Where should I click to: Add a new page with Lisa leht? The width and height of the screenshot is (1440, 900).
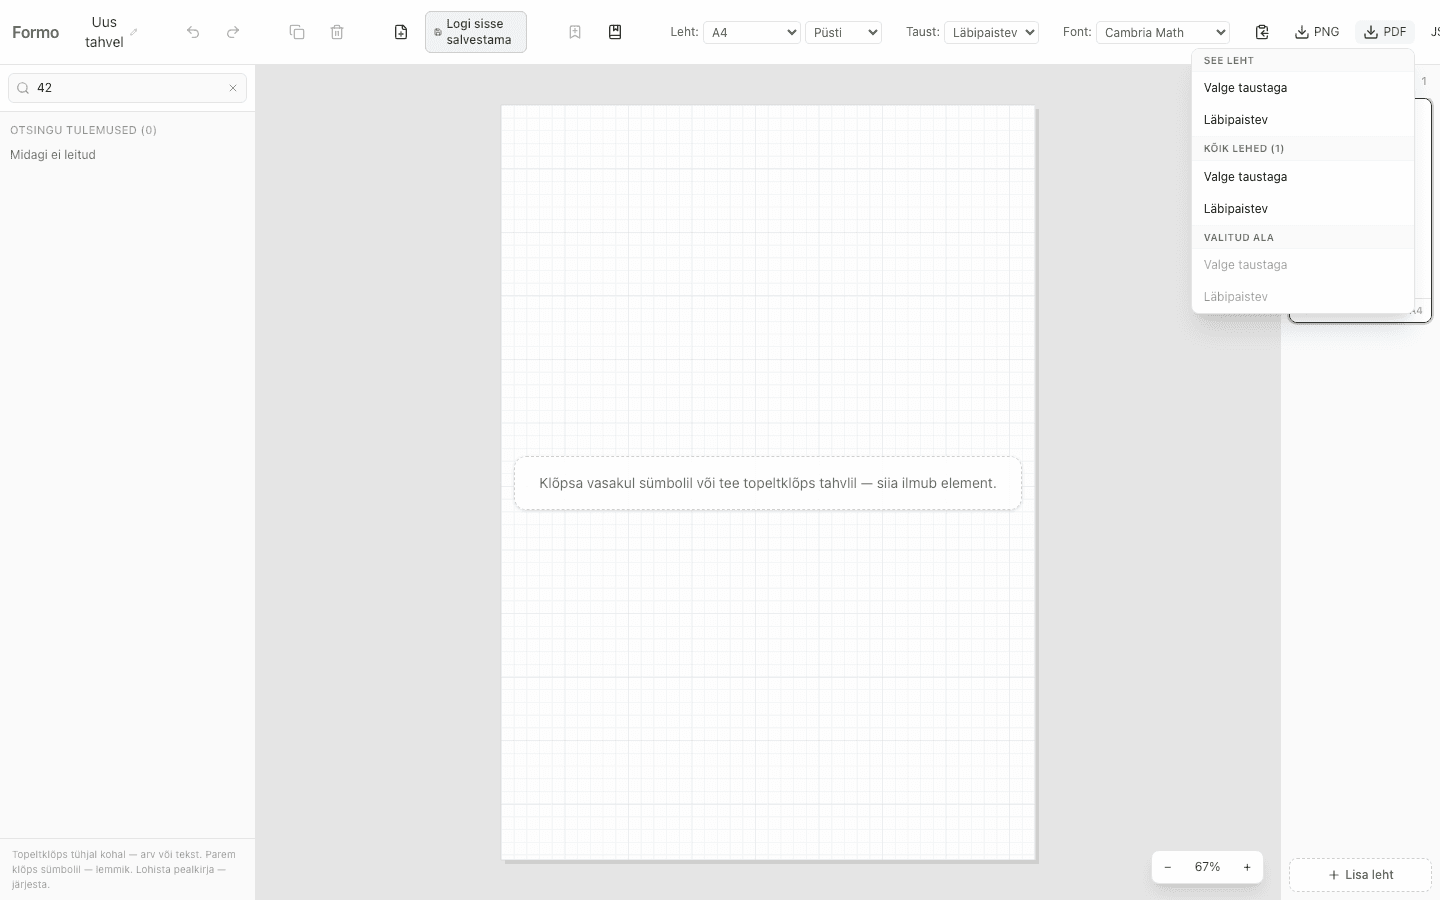click(1360, 875)
